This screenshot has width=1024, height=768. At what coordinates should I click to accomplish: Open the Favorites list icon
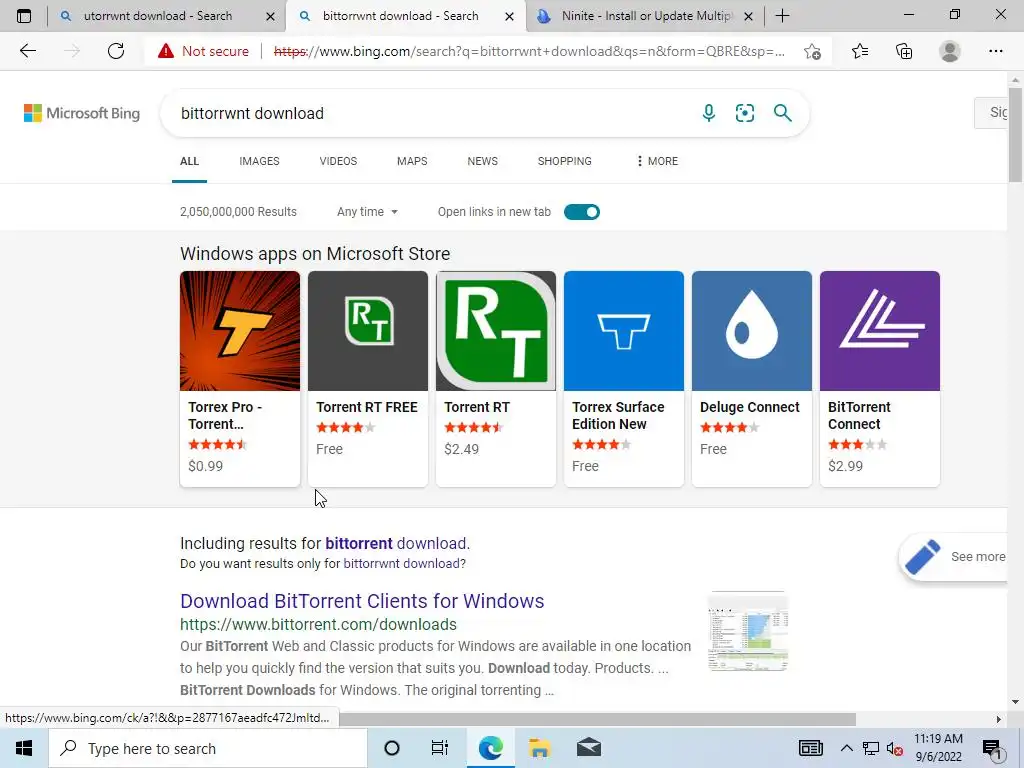[x=860, y=51]
